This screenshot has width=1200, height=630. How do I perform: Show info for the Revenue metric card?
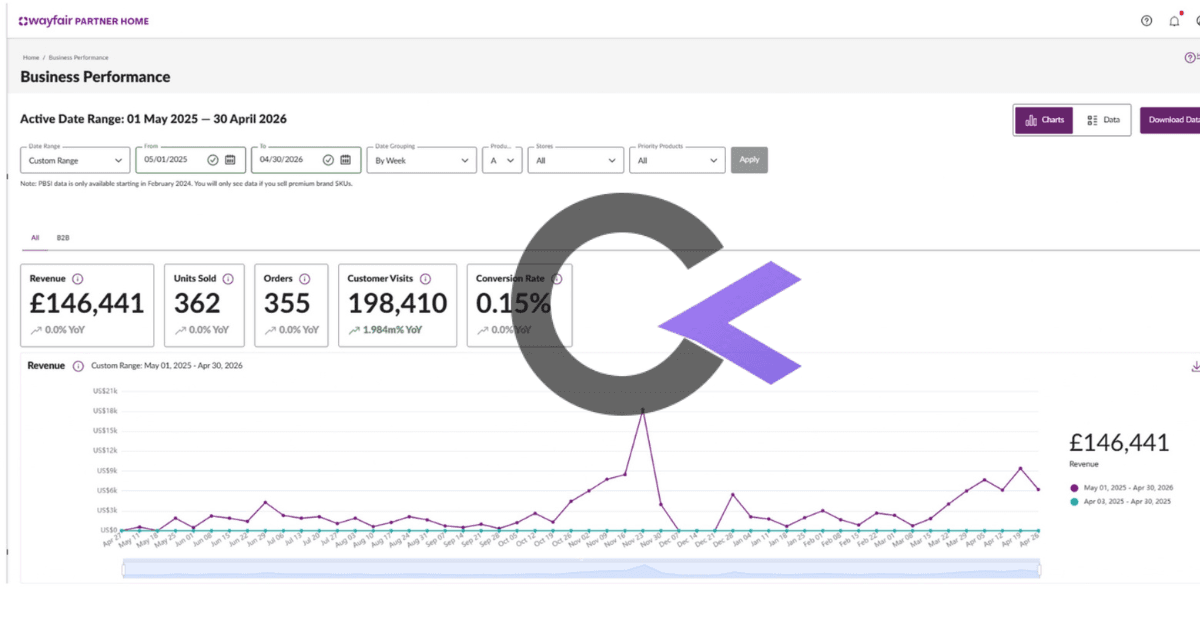click(78, 279)
